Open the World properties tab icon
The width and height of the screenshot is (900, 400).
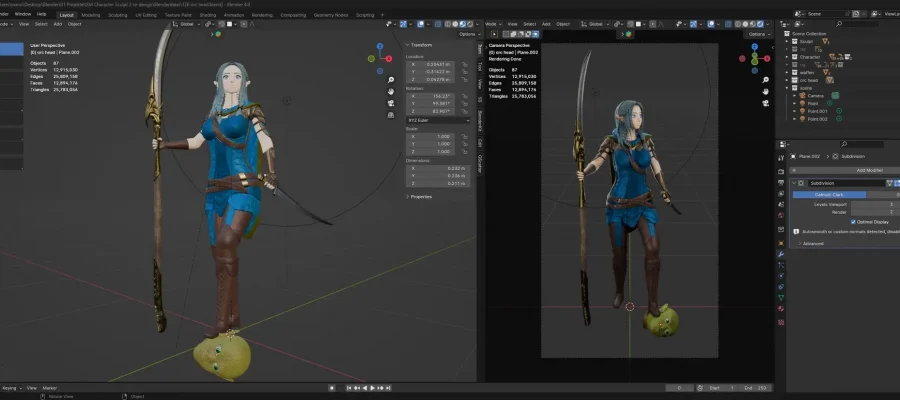(x=781, y=216)
